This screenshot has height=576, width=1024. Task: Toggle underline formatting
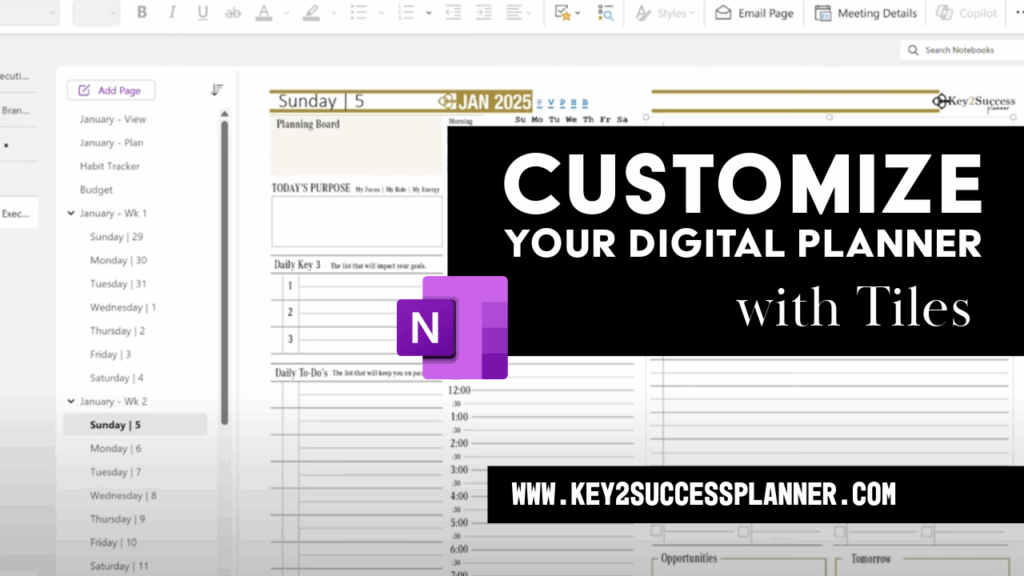(x=201, y=13)
